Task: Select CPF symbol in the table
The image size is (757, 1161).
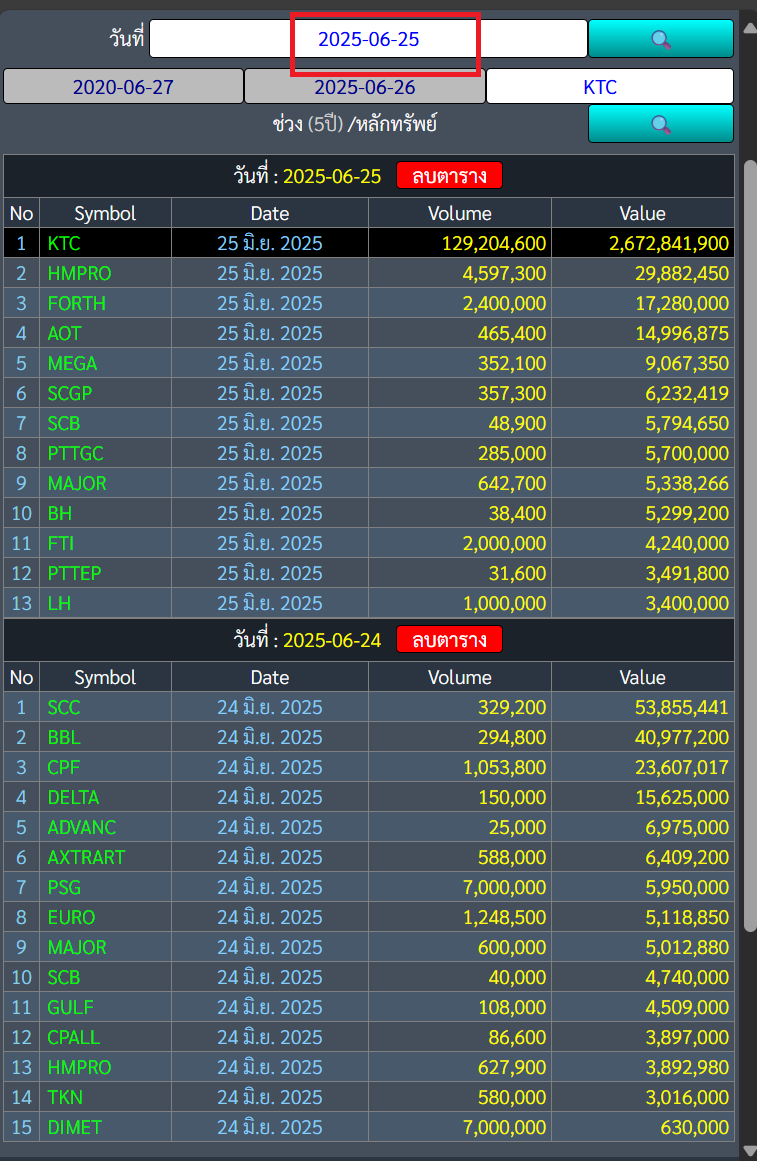Action: [x=64, y=767]
